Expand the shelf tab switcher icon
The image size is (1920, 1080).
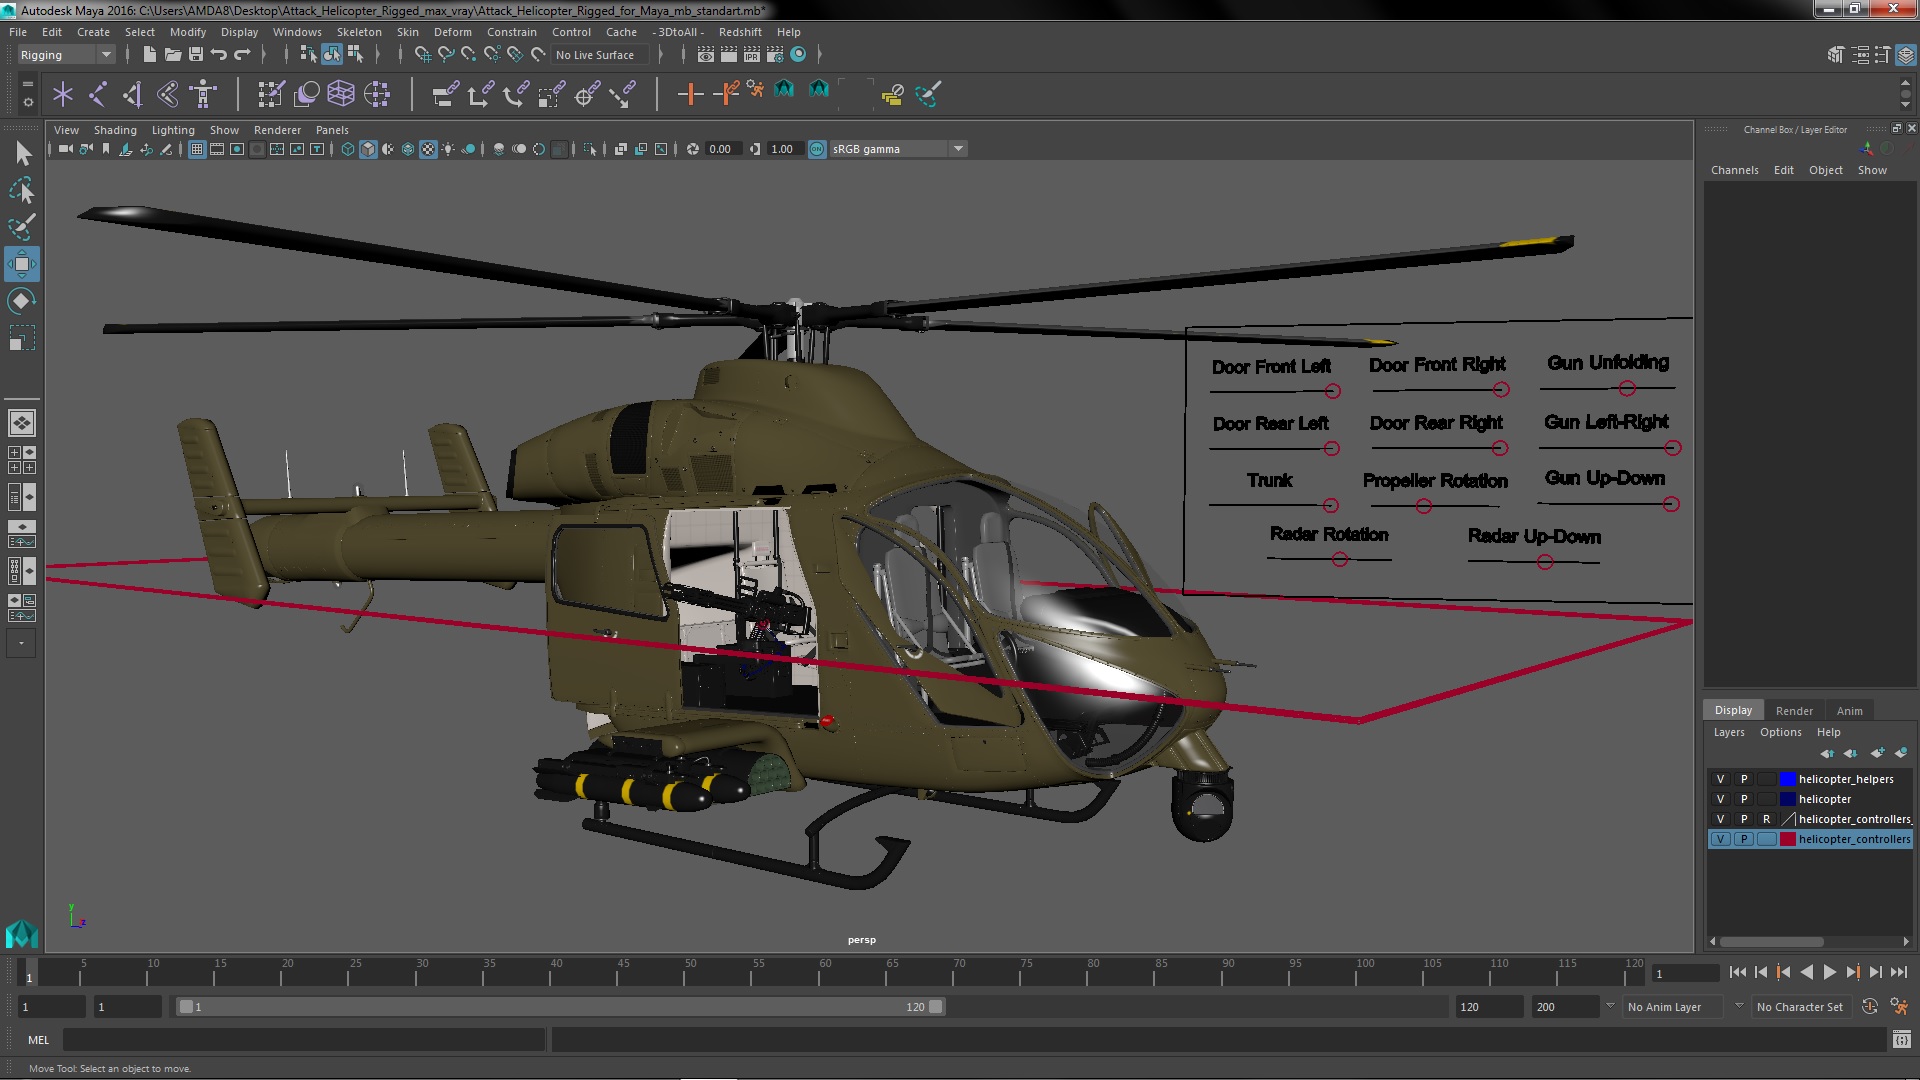tap(27, 85)
